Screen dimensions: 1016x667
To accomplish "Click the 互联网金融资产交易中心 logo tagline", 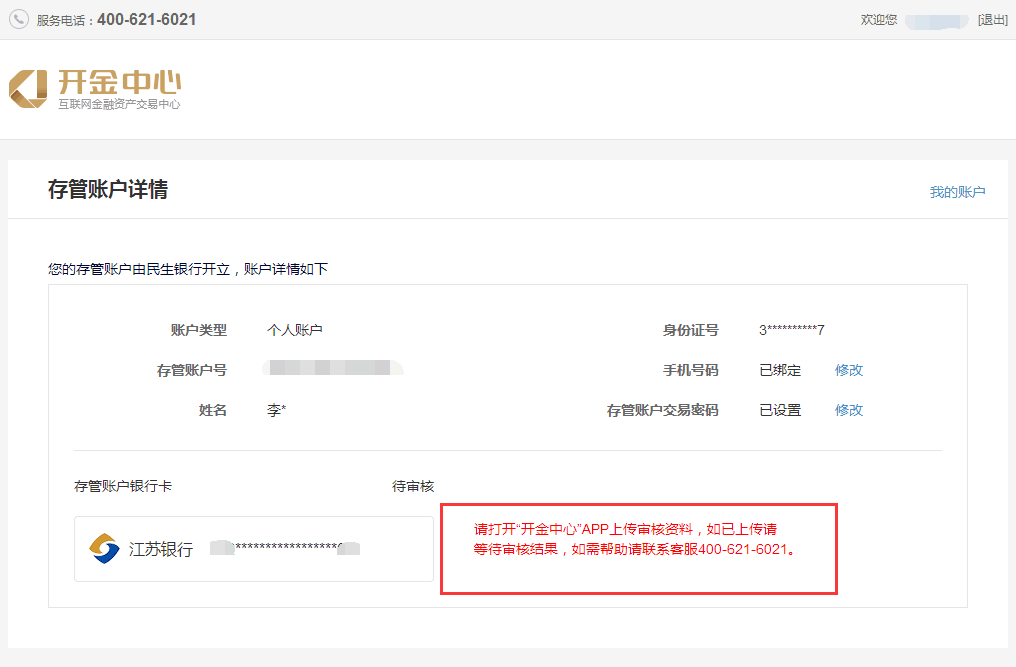I will click(119, 104).
